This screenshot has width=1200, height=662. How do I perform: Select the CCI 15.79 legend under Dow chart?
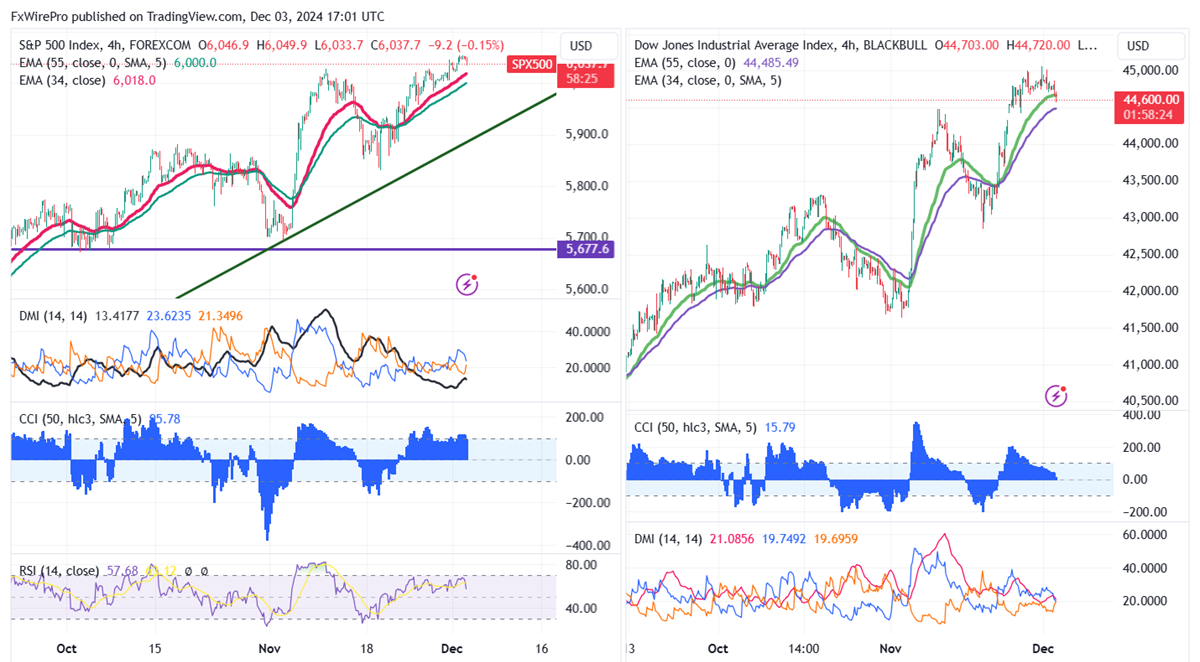714,427
